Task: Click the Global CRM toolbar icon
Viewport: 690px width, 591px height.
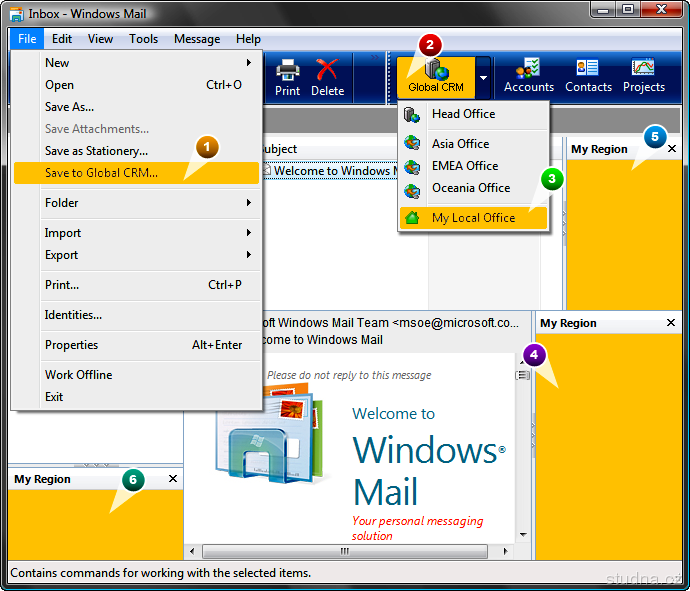Action: click(435, 75)
